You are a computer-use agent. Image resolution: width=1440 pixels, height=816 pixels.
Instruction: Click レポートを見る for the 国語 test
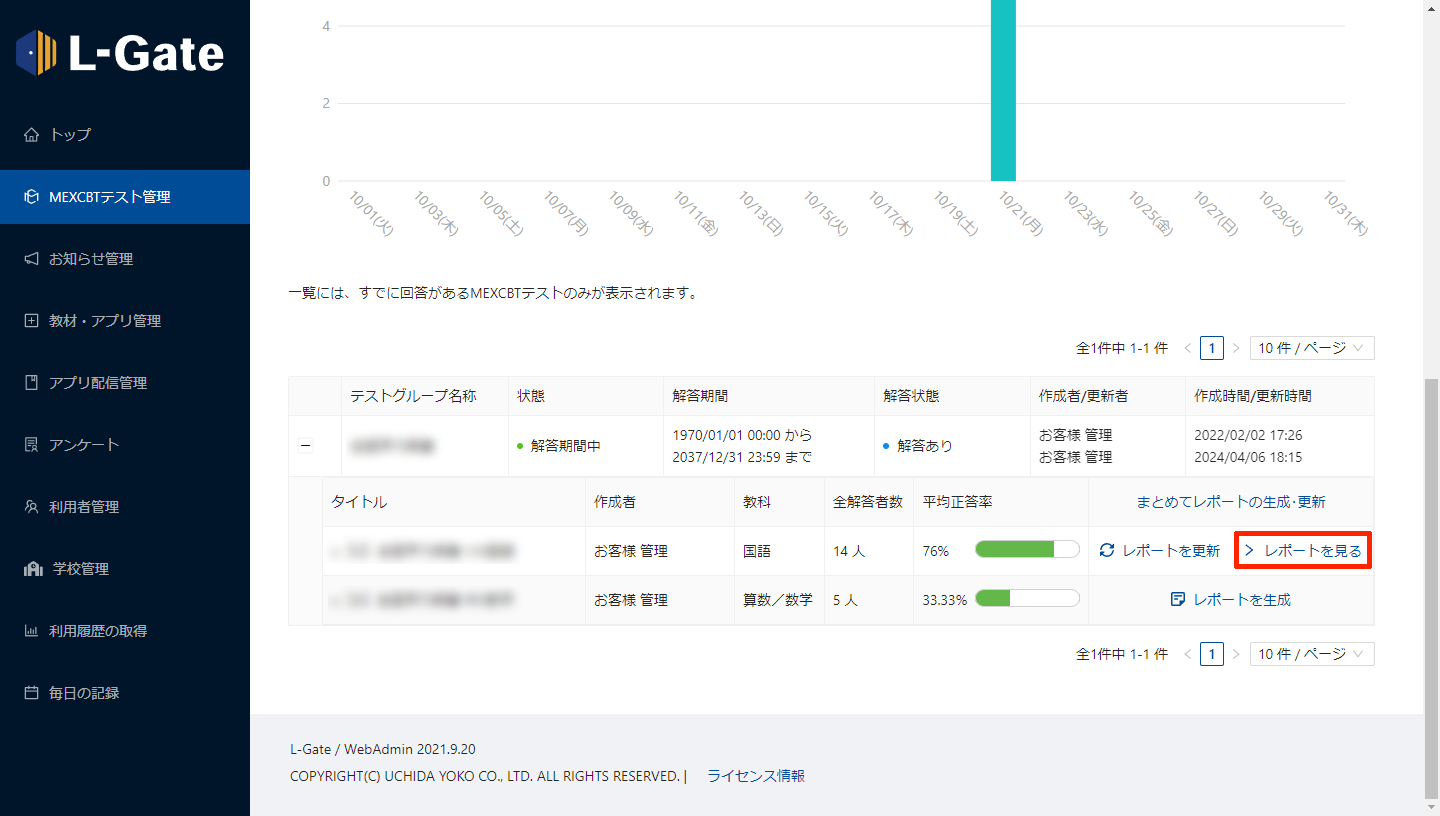tap(1303, 551)
